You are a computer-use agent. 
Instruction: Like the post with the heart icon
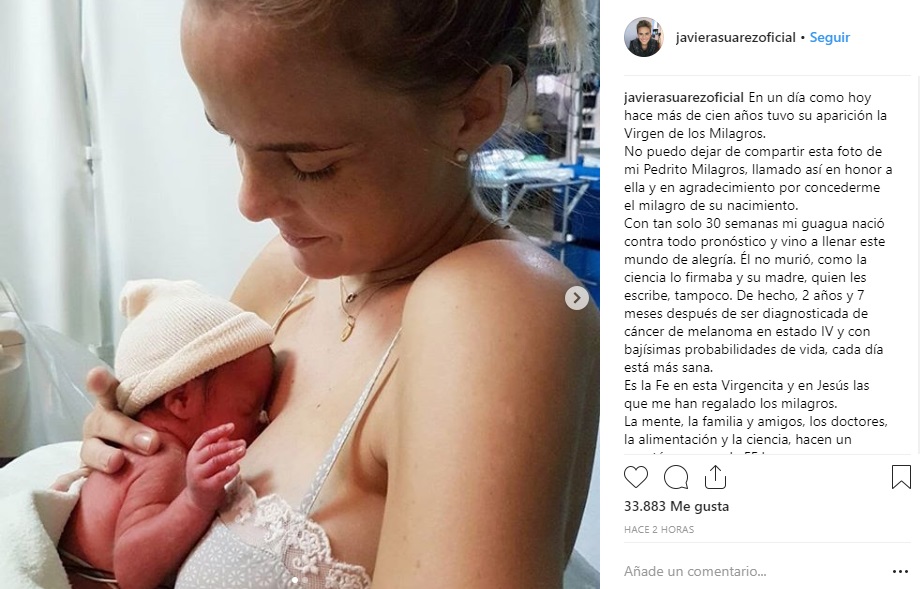tap(636, 477)
